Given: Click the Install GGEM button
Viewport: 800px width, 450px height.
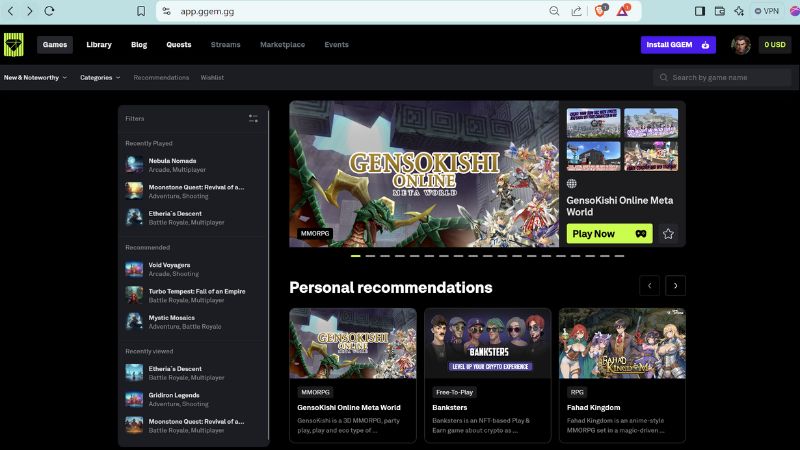Looking at the screenshot, I should tap(679, 45).
